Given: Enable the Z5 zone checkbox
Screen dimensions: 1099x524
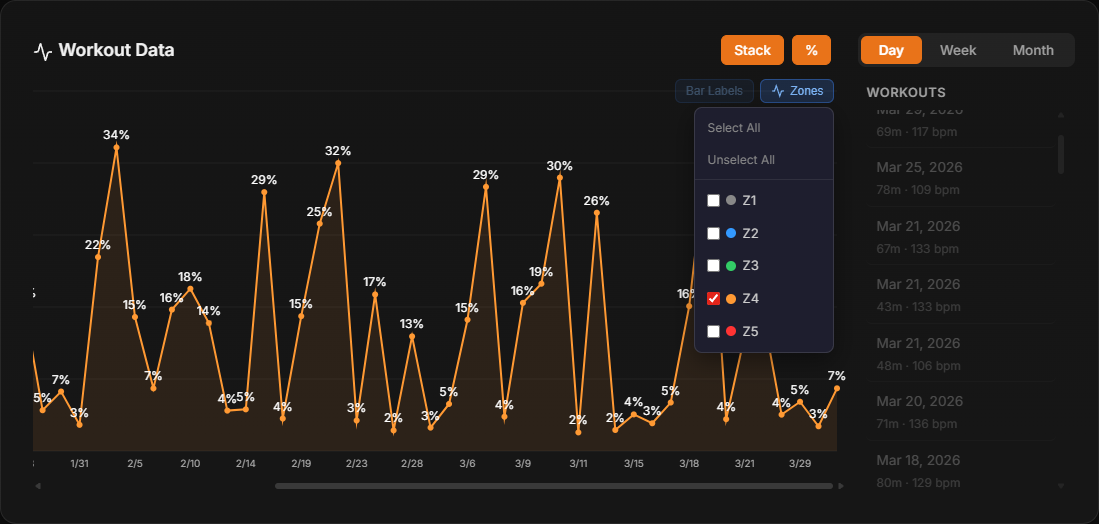Looking at the screenshot, I should tap(713, 331).
